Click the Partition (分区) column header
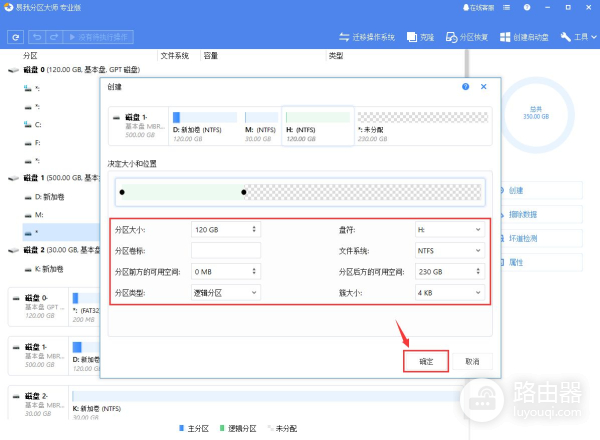Image resolution: width=600 pixels, height=440 pixels. [30, 56]
